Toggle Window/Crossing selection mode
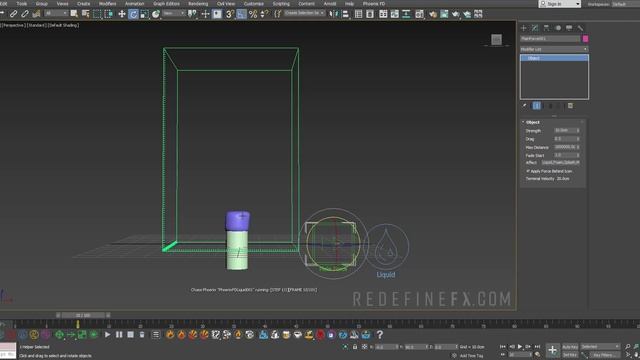640x360 pixels. (x=108, y=14)
